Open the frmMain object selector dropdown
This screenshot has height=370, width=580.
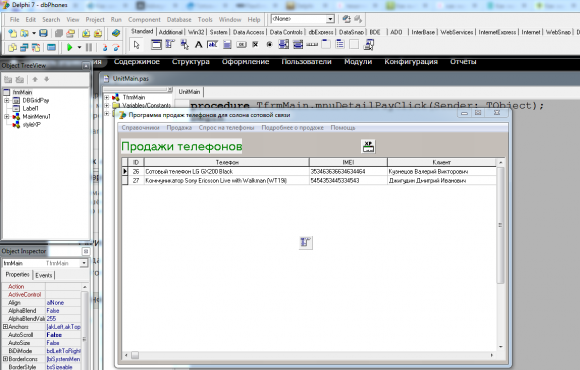[x=84, y=263]
